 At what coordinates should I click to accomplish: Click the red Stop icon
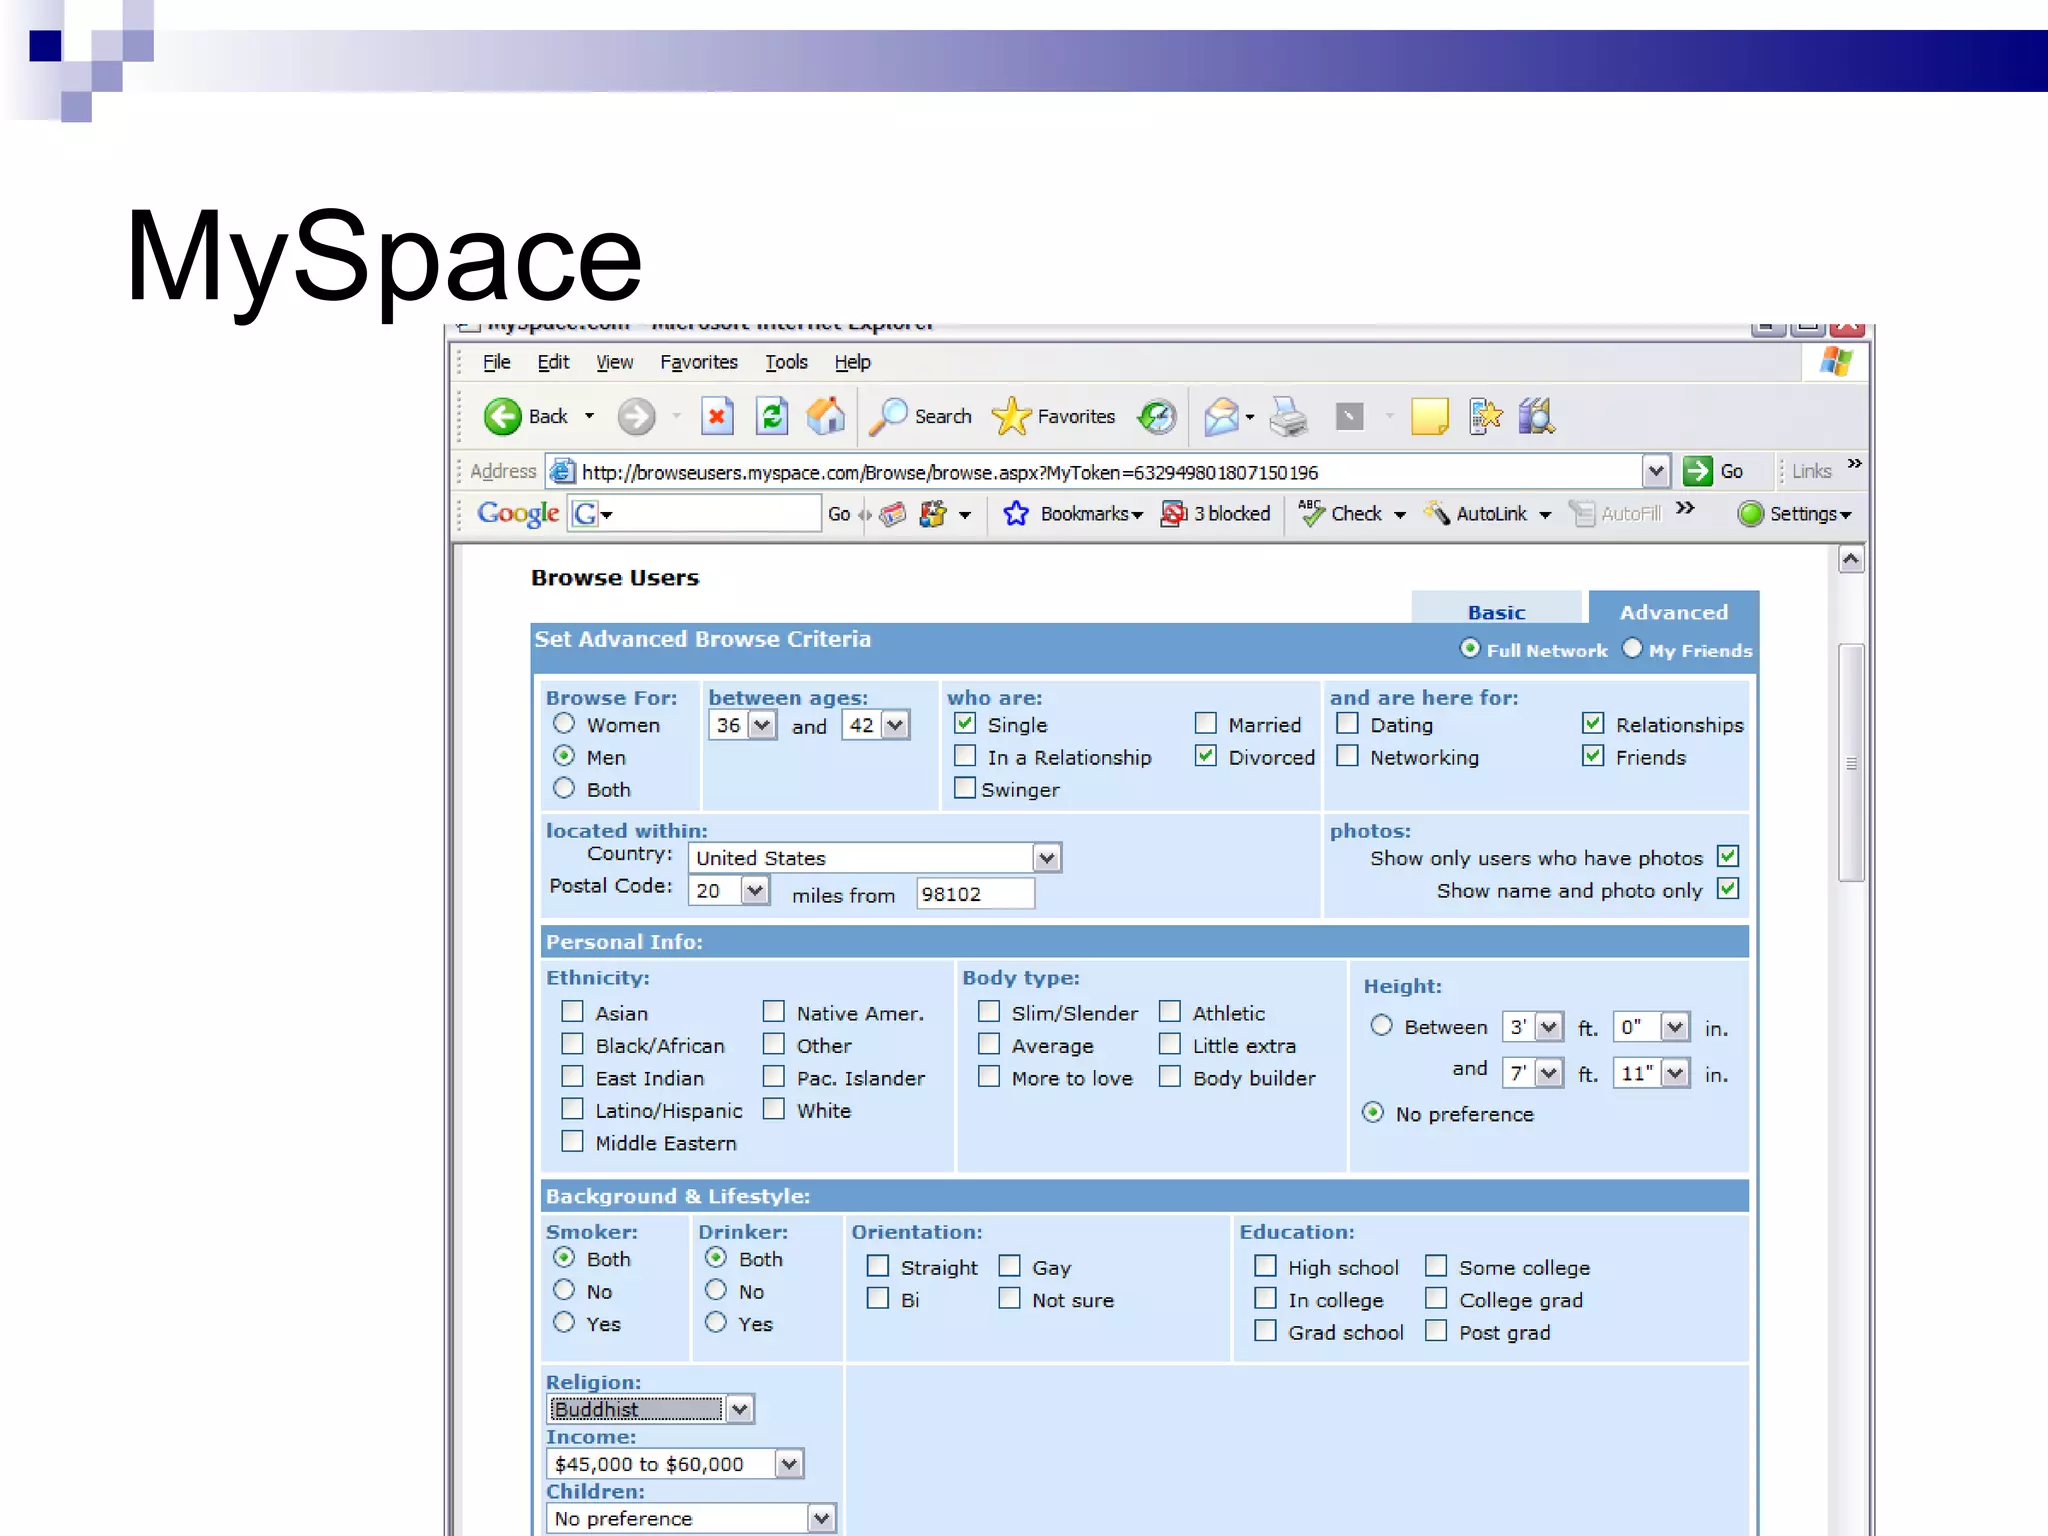(717, 416)
